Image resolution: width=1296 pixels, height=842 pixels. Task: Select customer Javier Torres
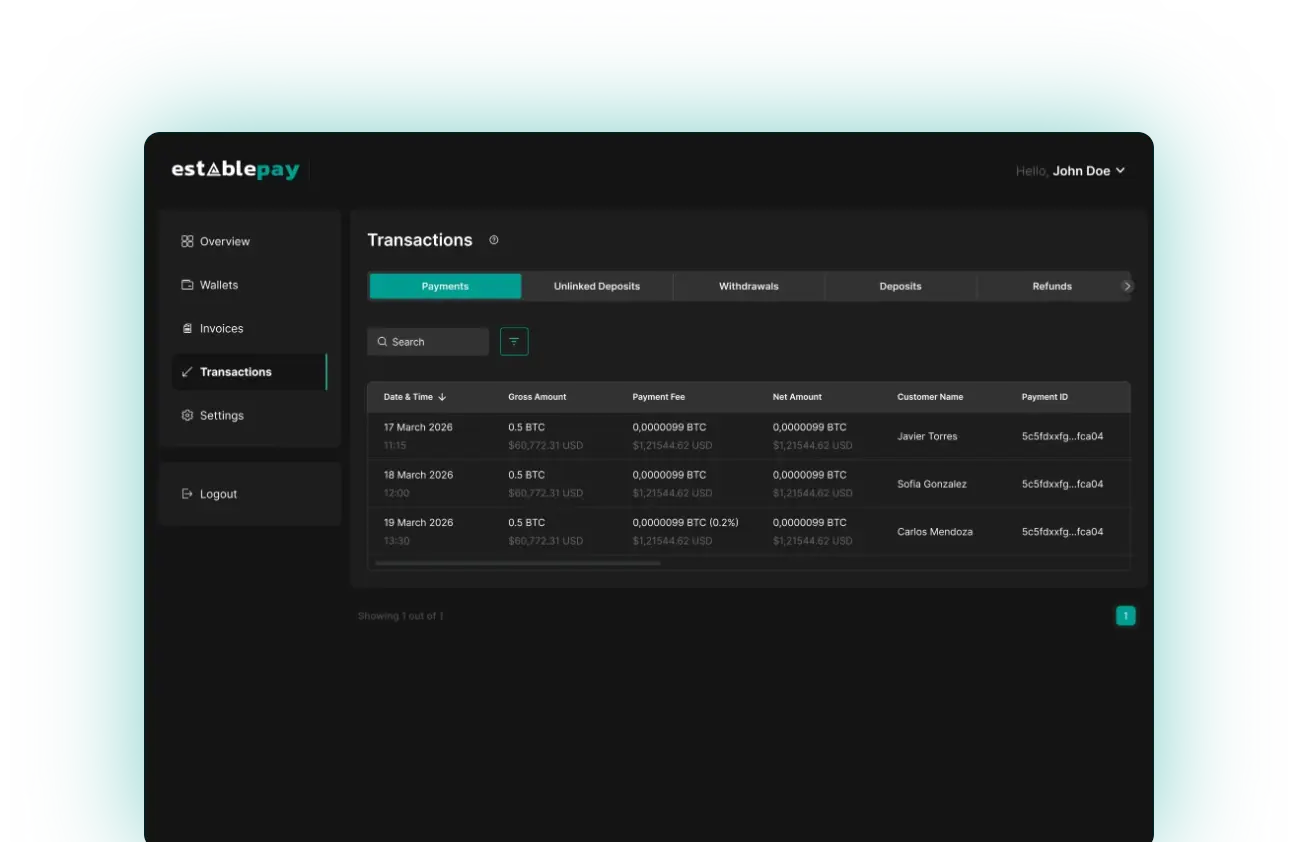(927, 436)
